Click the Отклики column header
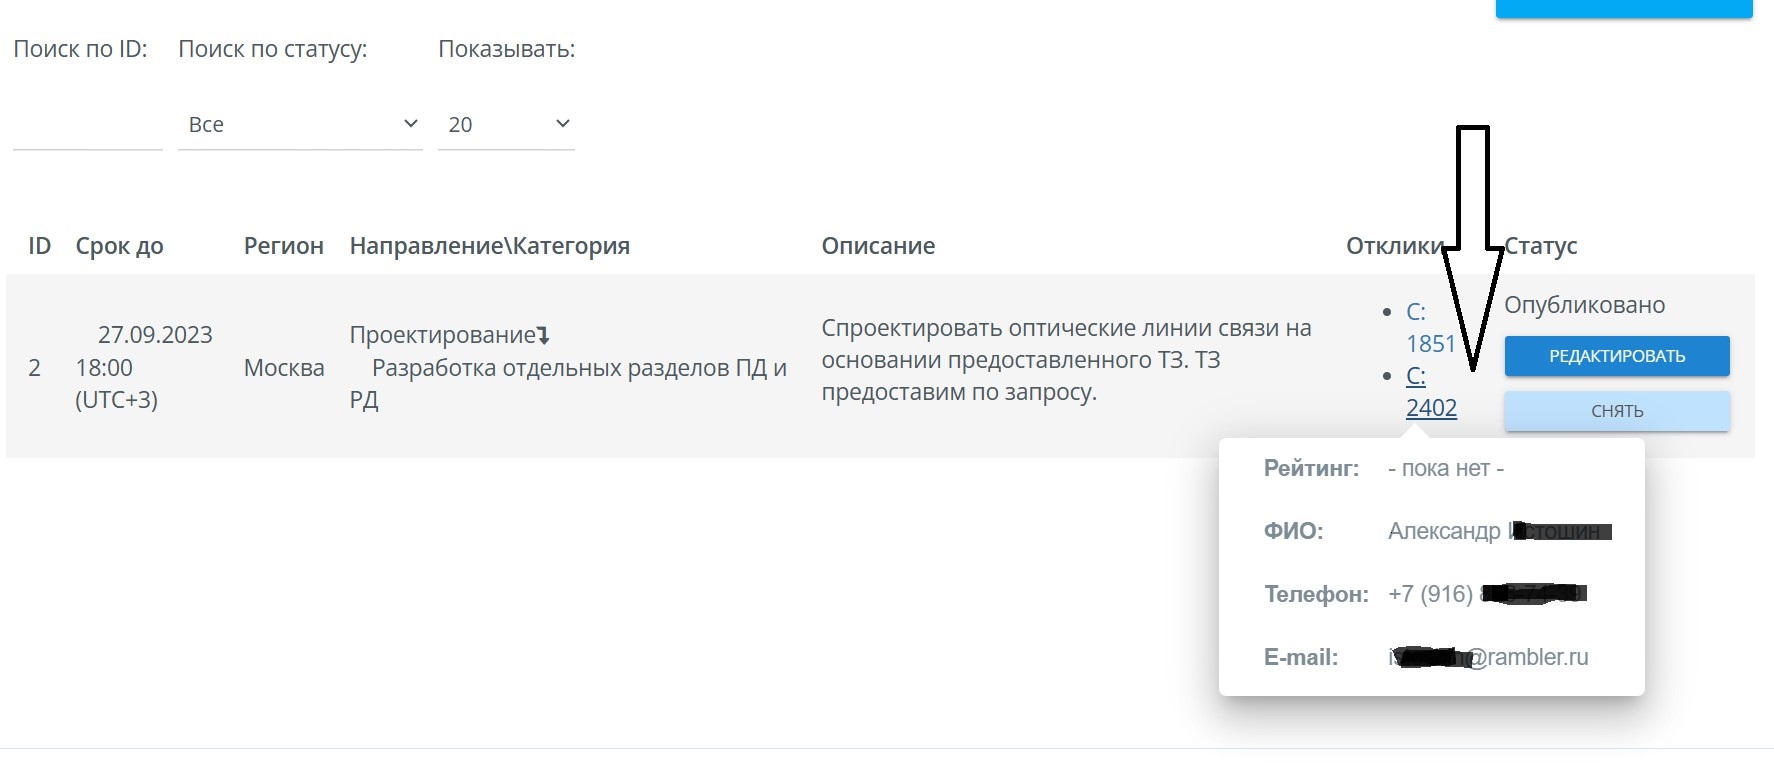1774x775 pixels. (x=1393, y=246)
